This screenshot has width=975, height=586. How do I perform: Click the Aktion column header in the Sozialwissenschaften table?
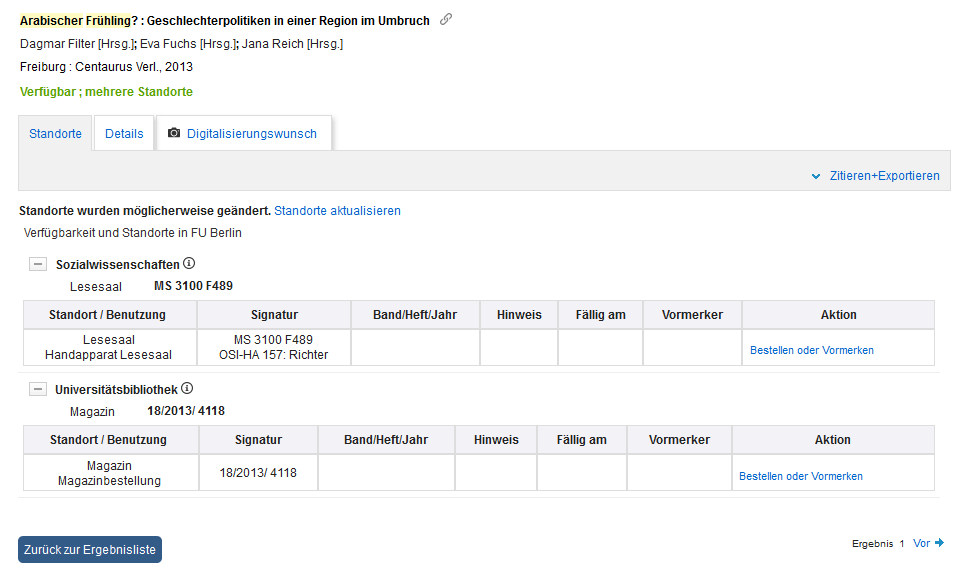(x=838, y=314)
